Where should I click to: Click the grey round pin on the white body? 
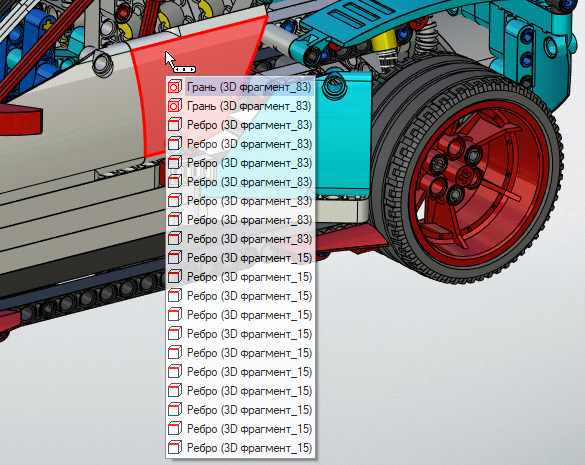click(103, 63)
